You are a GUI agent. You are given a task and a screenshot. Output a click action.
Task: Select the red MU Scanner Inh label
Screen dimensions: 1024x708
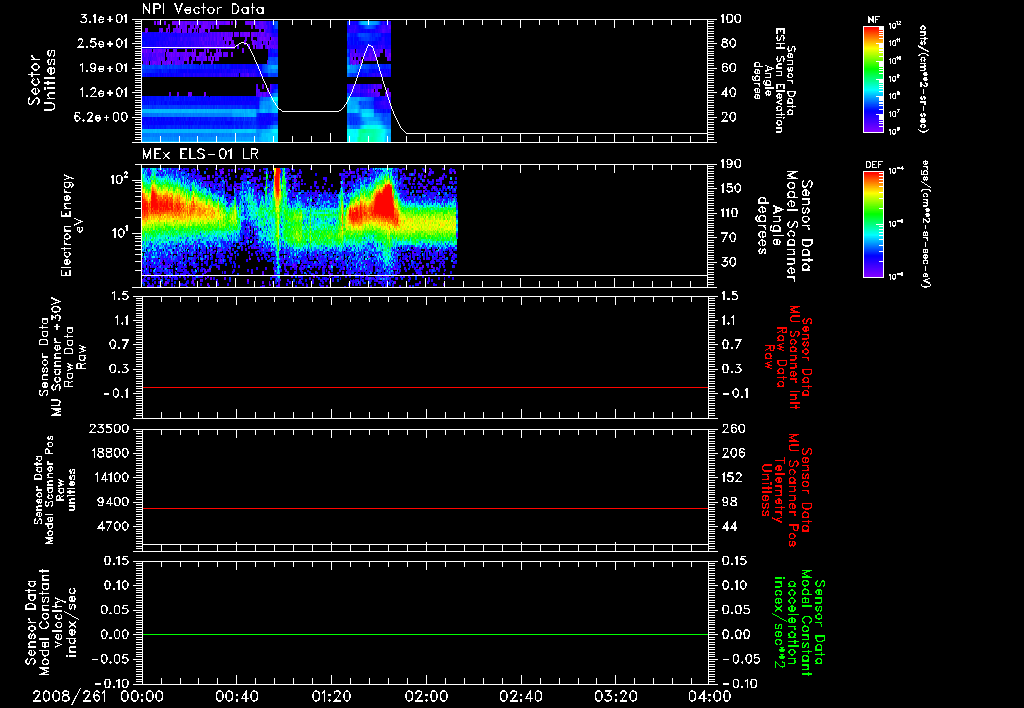pyautogui.click(x=790, y=357)
